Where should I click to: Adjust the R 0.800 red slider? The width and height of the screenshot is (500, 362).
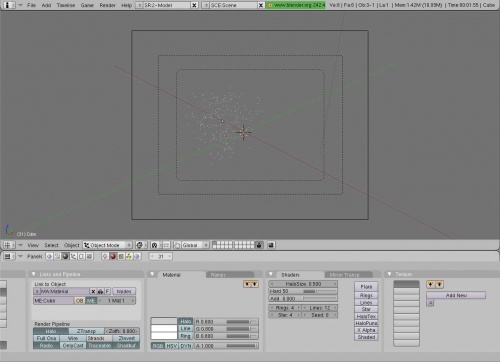[226, 322]
